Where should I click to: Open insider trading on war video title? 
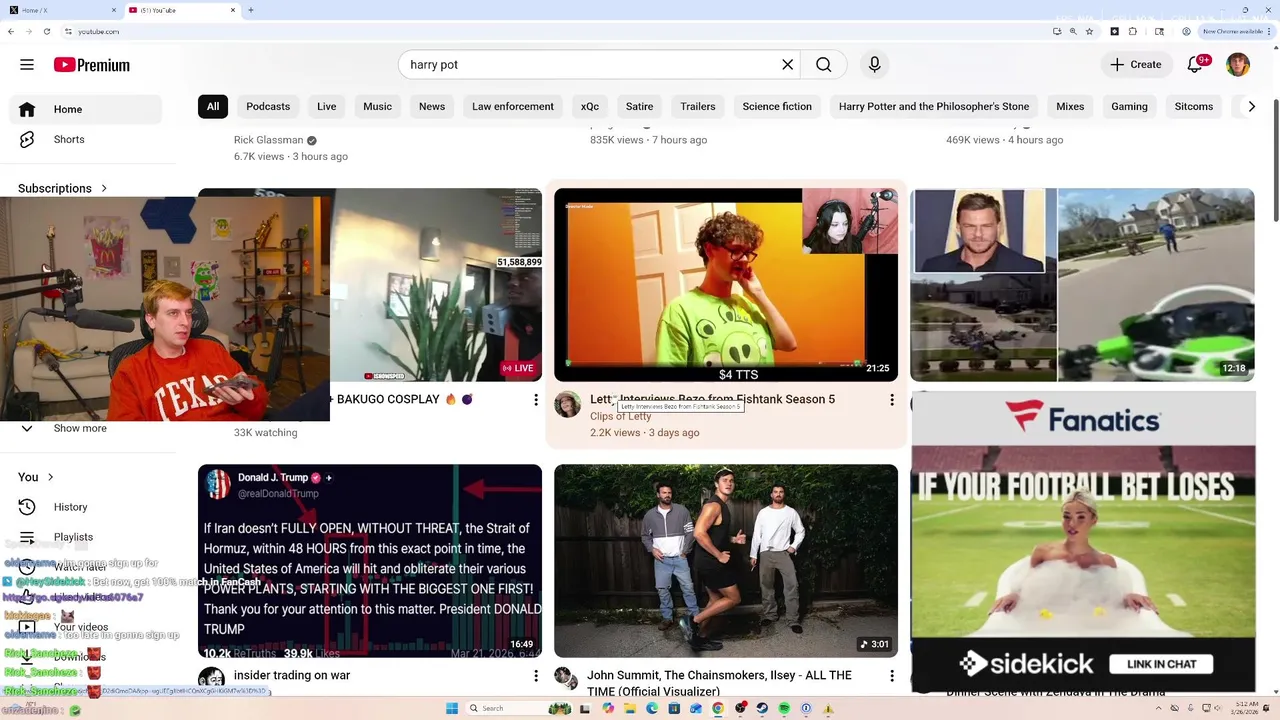coord(292,676)
